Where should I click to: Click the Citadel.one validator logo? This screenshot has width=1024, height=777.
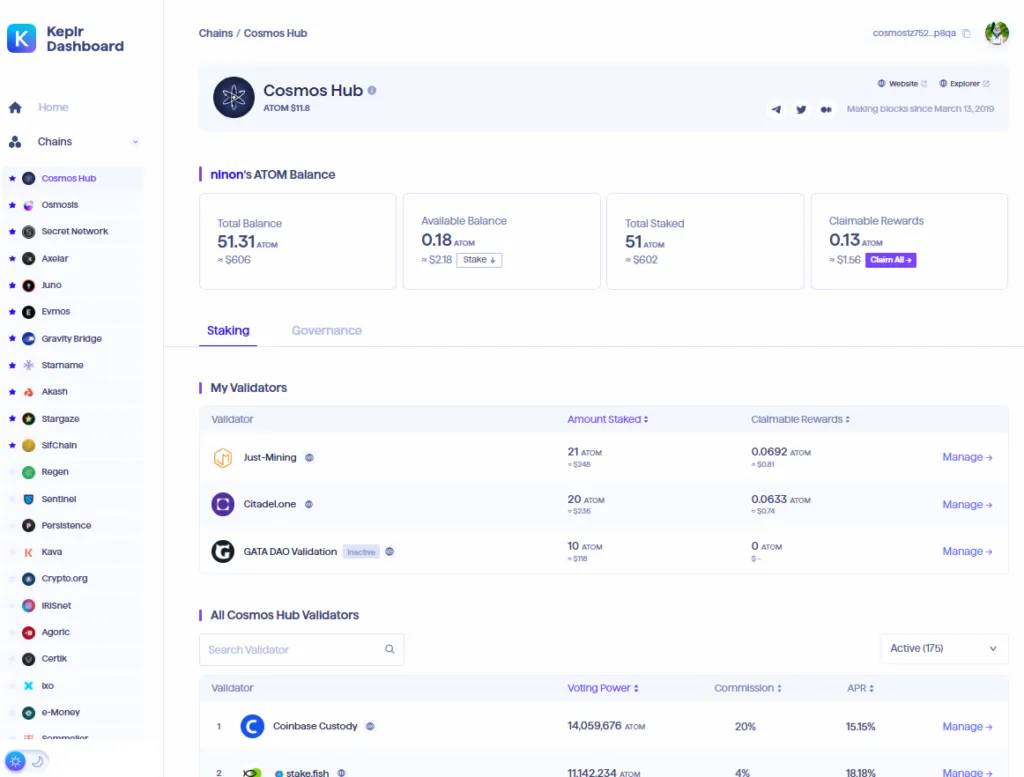223,505
